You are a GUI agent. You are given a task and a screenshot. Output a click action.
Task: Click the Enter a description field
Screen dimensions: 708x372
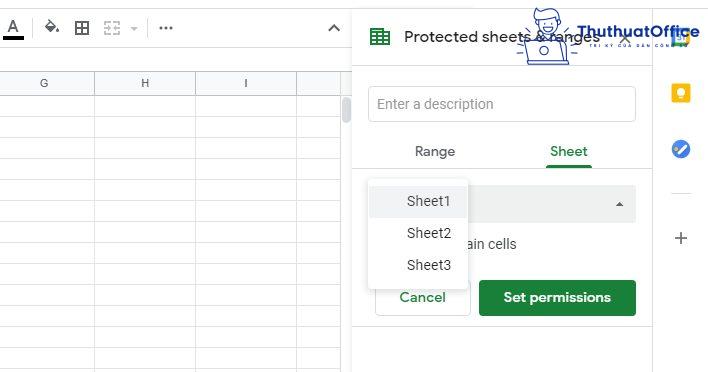tap(502, 104)
